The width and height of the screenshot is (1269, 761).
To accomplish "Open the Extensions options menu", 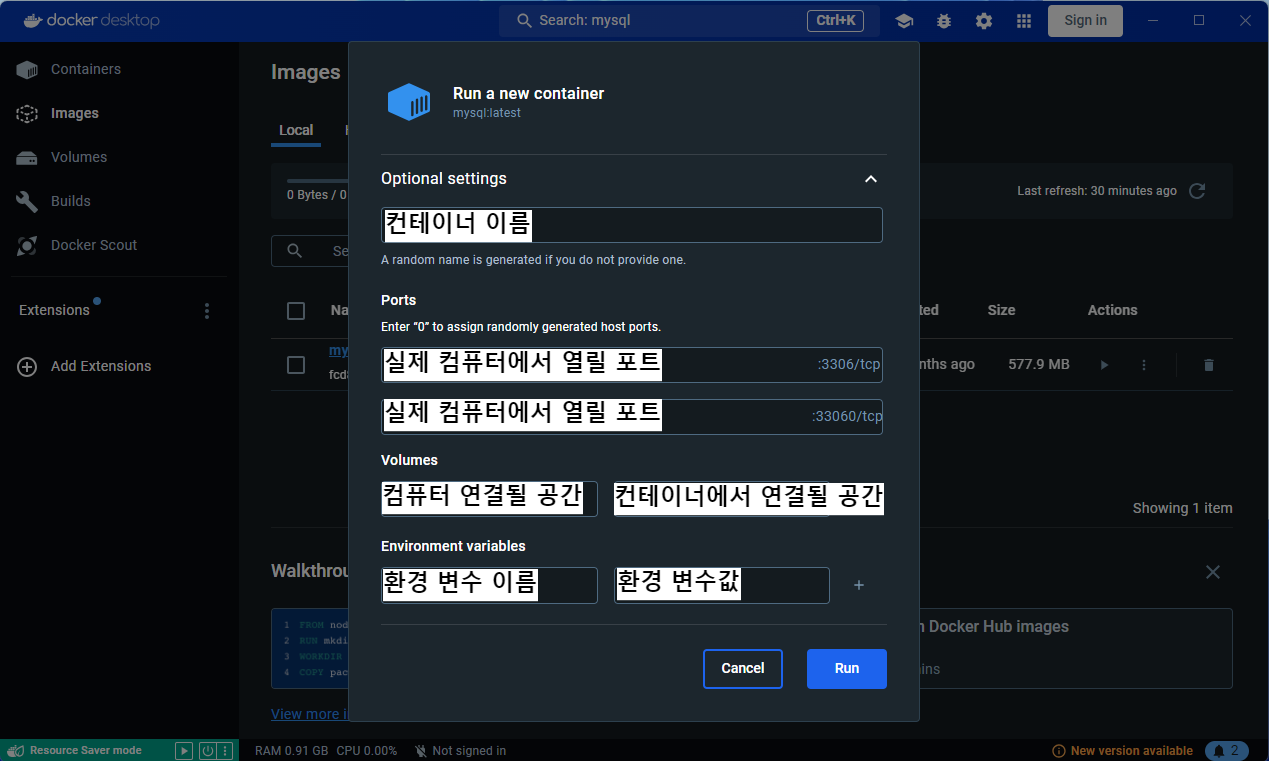I will click(207, 311).
